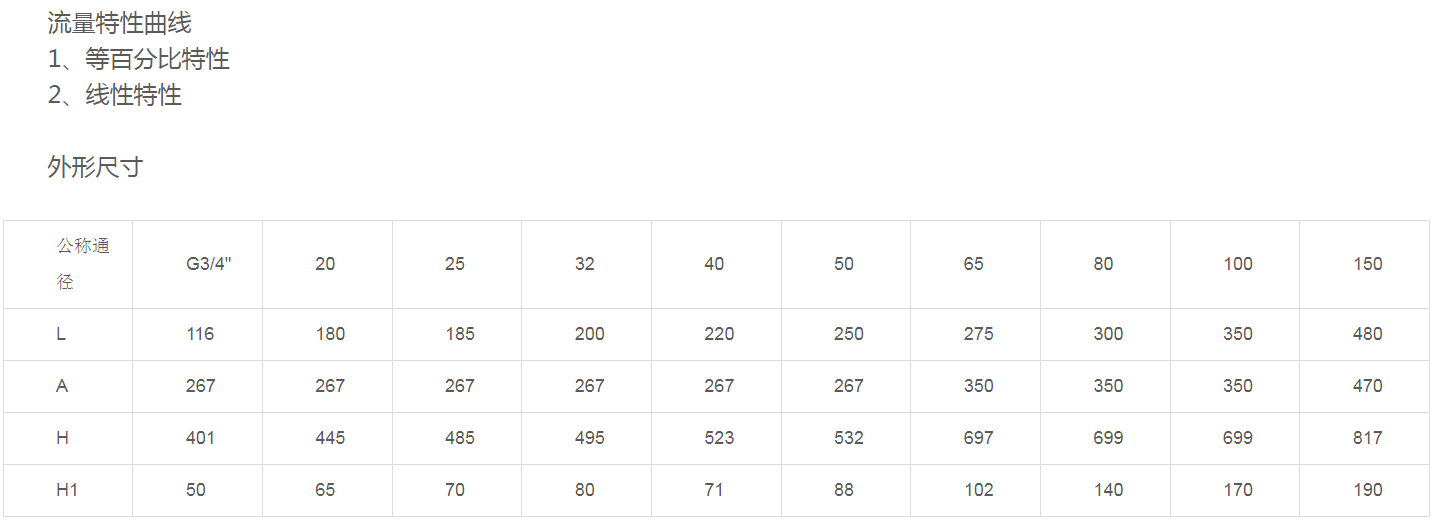
Task: Click the L value 480 cell
Action: tap(1367, 334)
